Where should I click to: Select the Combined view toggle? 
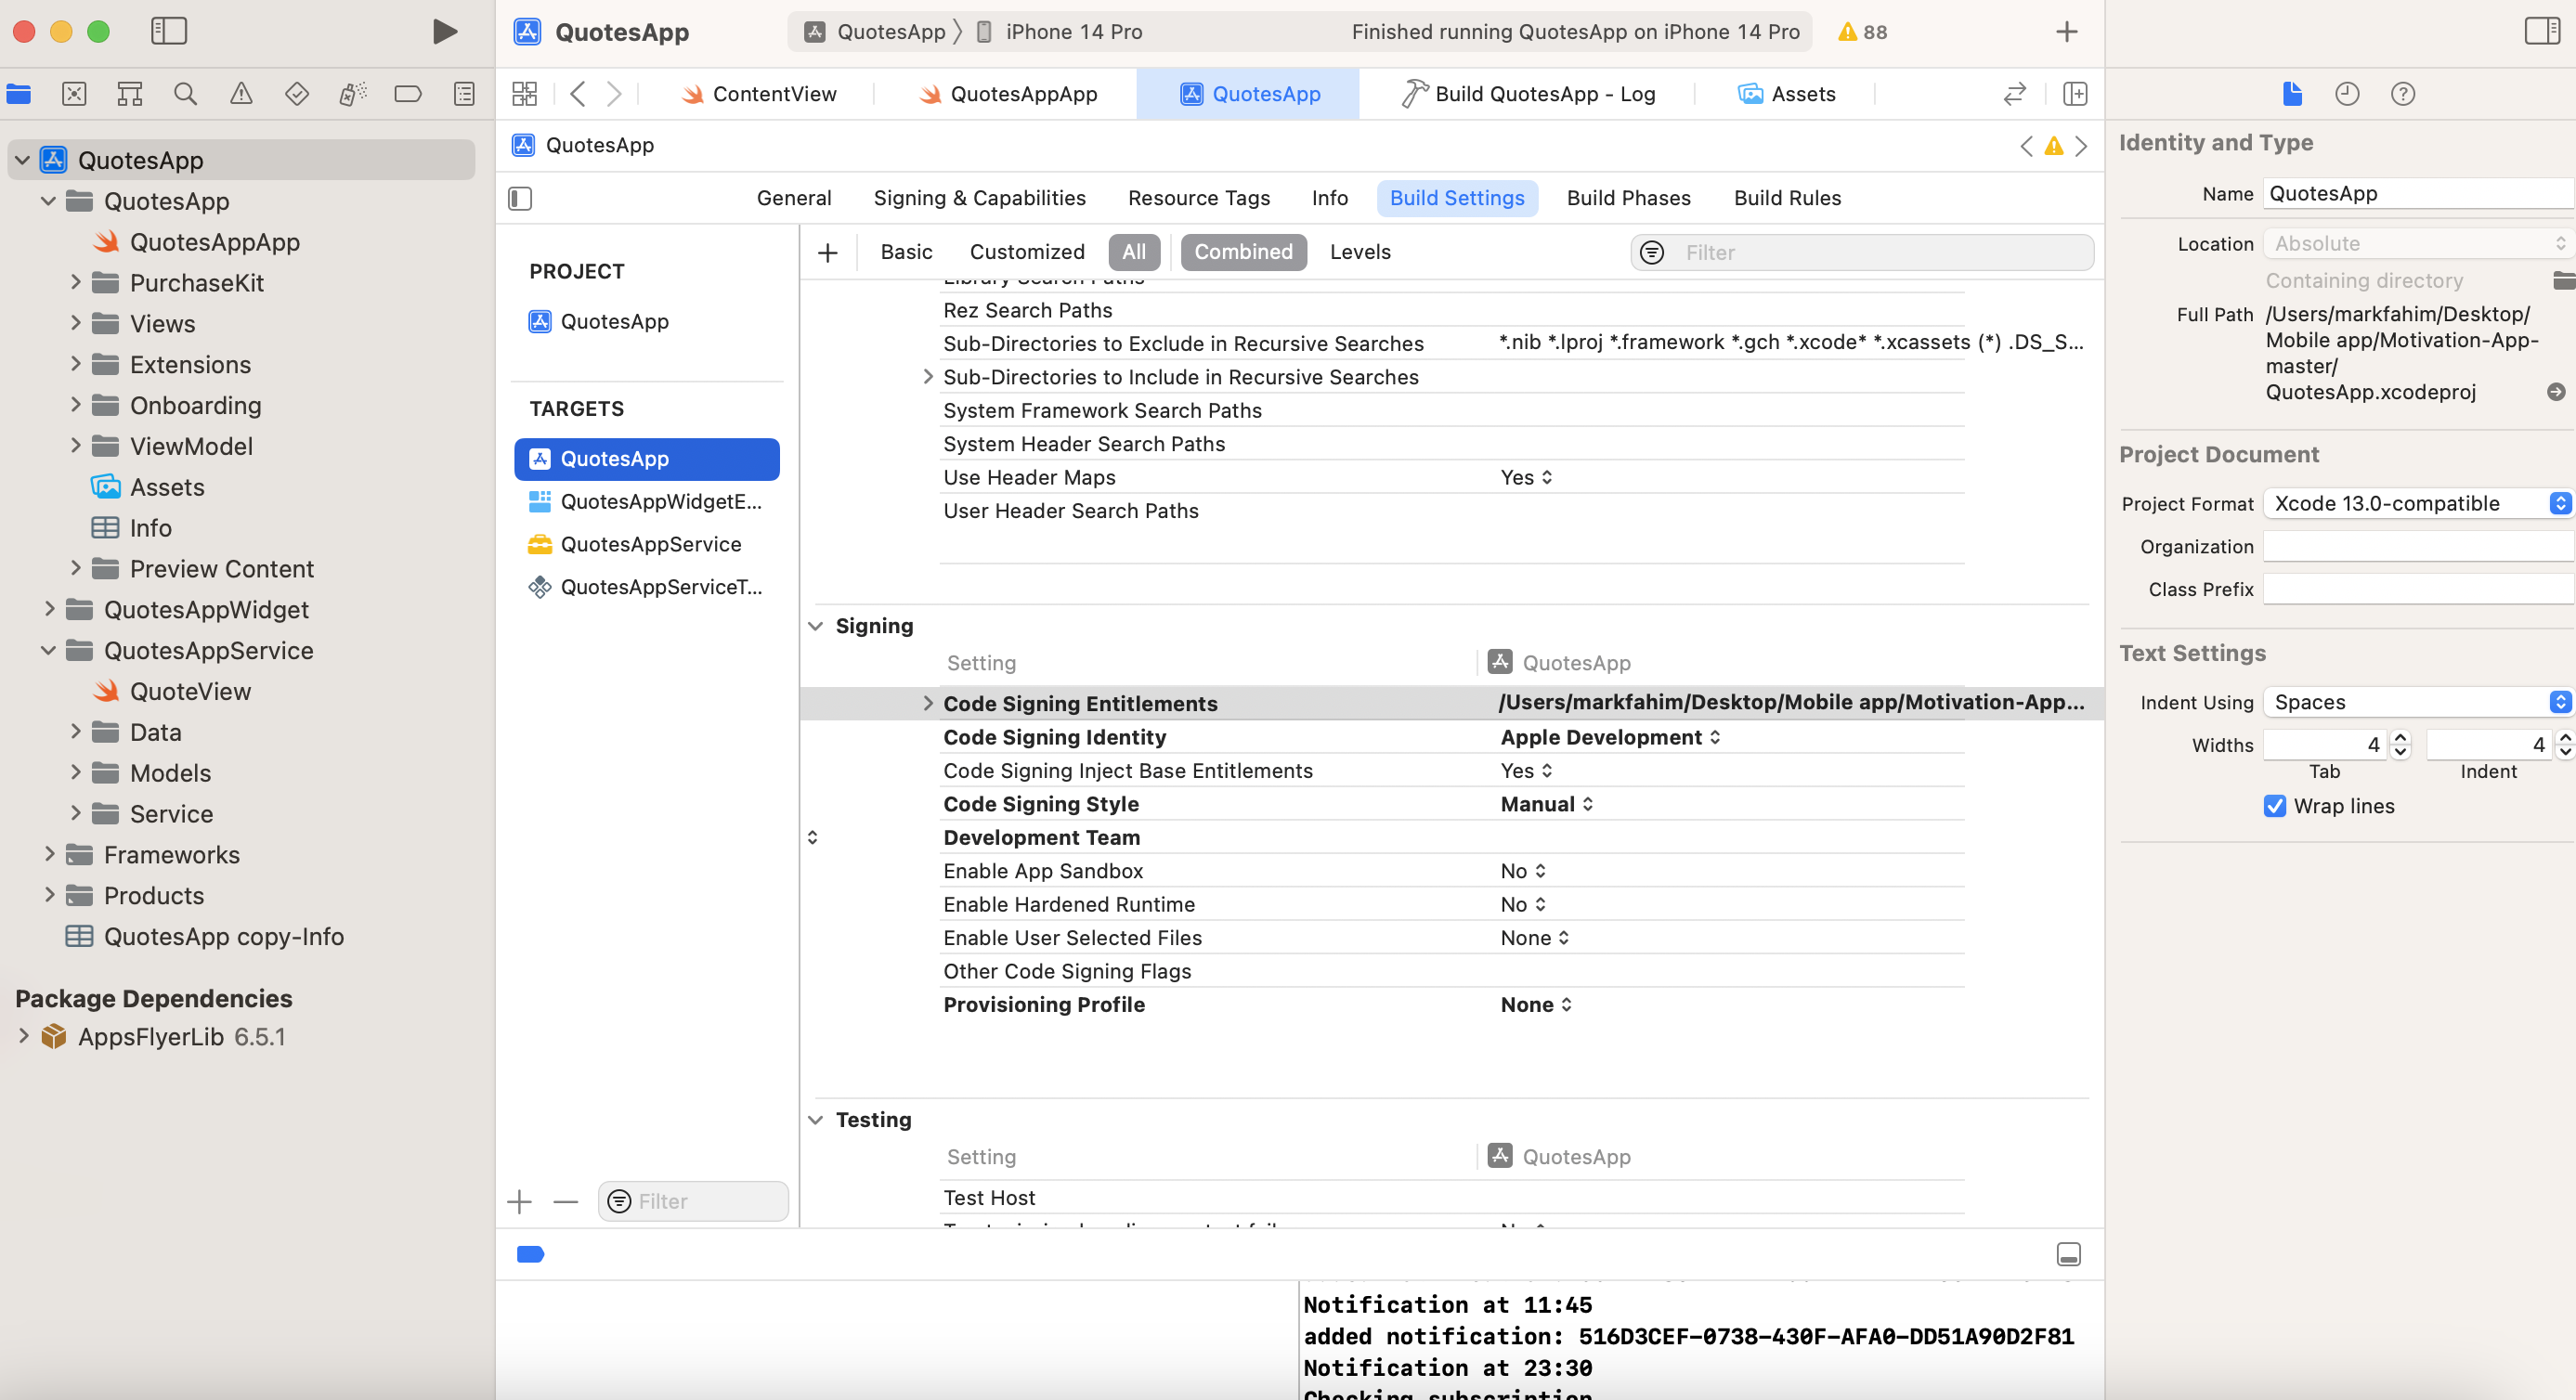point(1243,252)
